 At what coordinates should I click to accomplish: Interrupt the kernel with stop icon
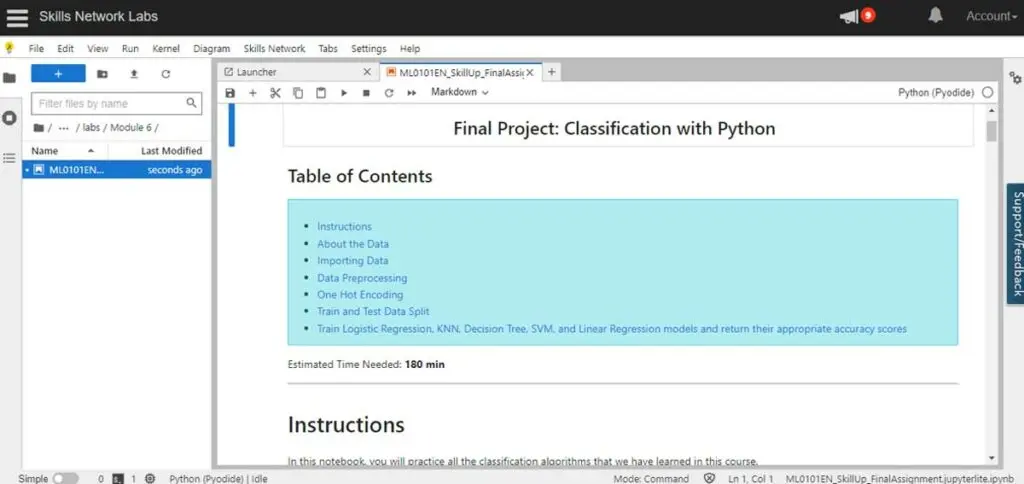point(366,93)
